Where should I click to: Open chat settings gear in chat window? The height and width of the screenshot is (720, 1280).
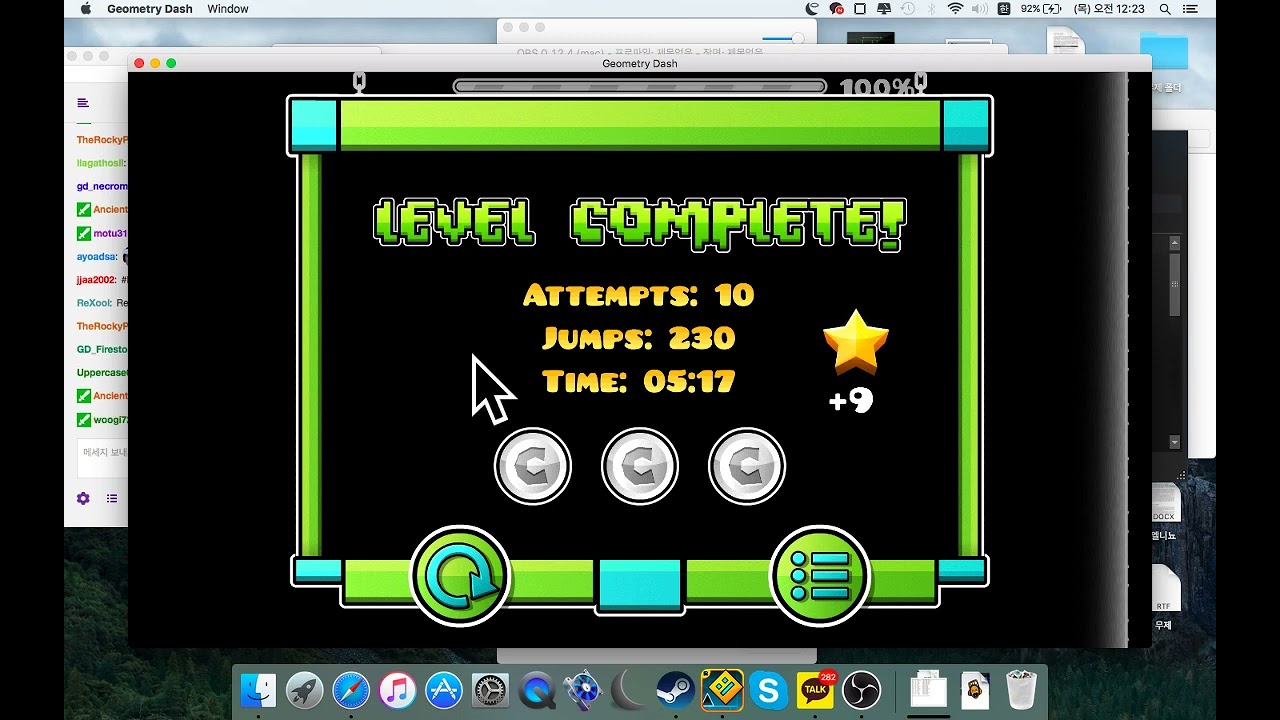pyautogui.click(x=83, y=498)
